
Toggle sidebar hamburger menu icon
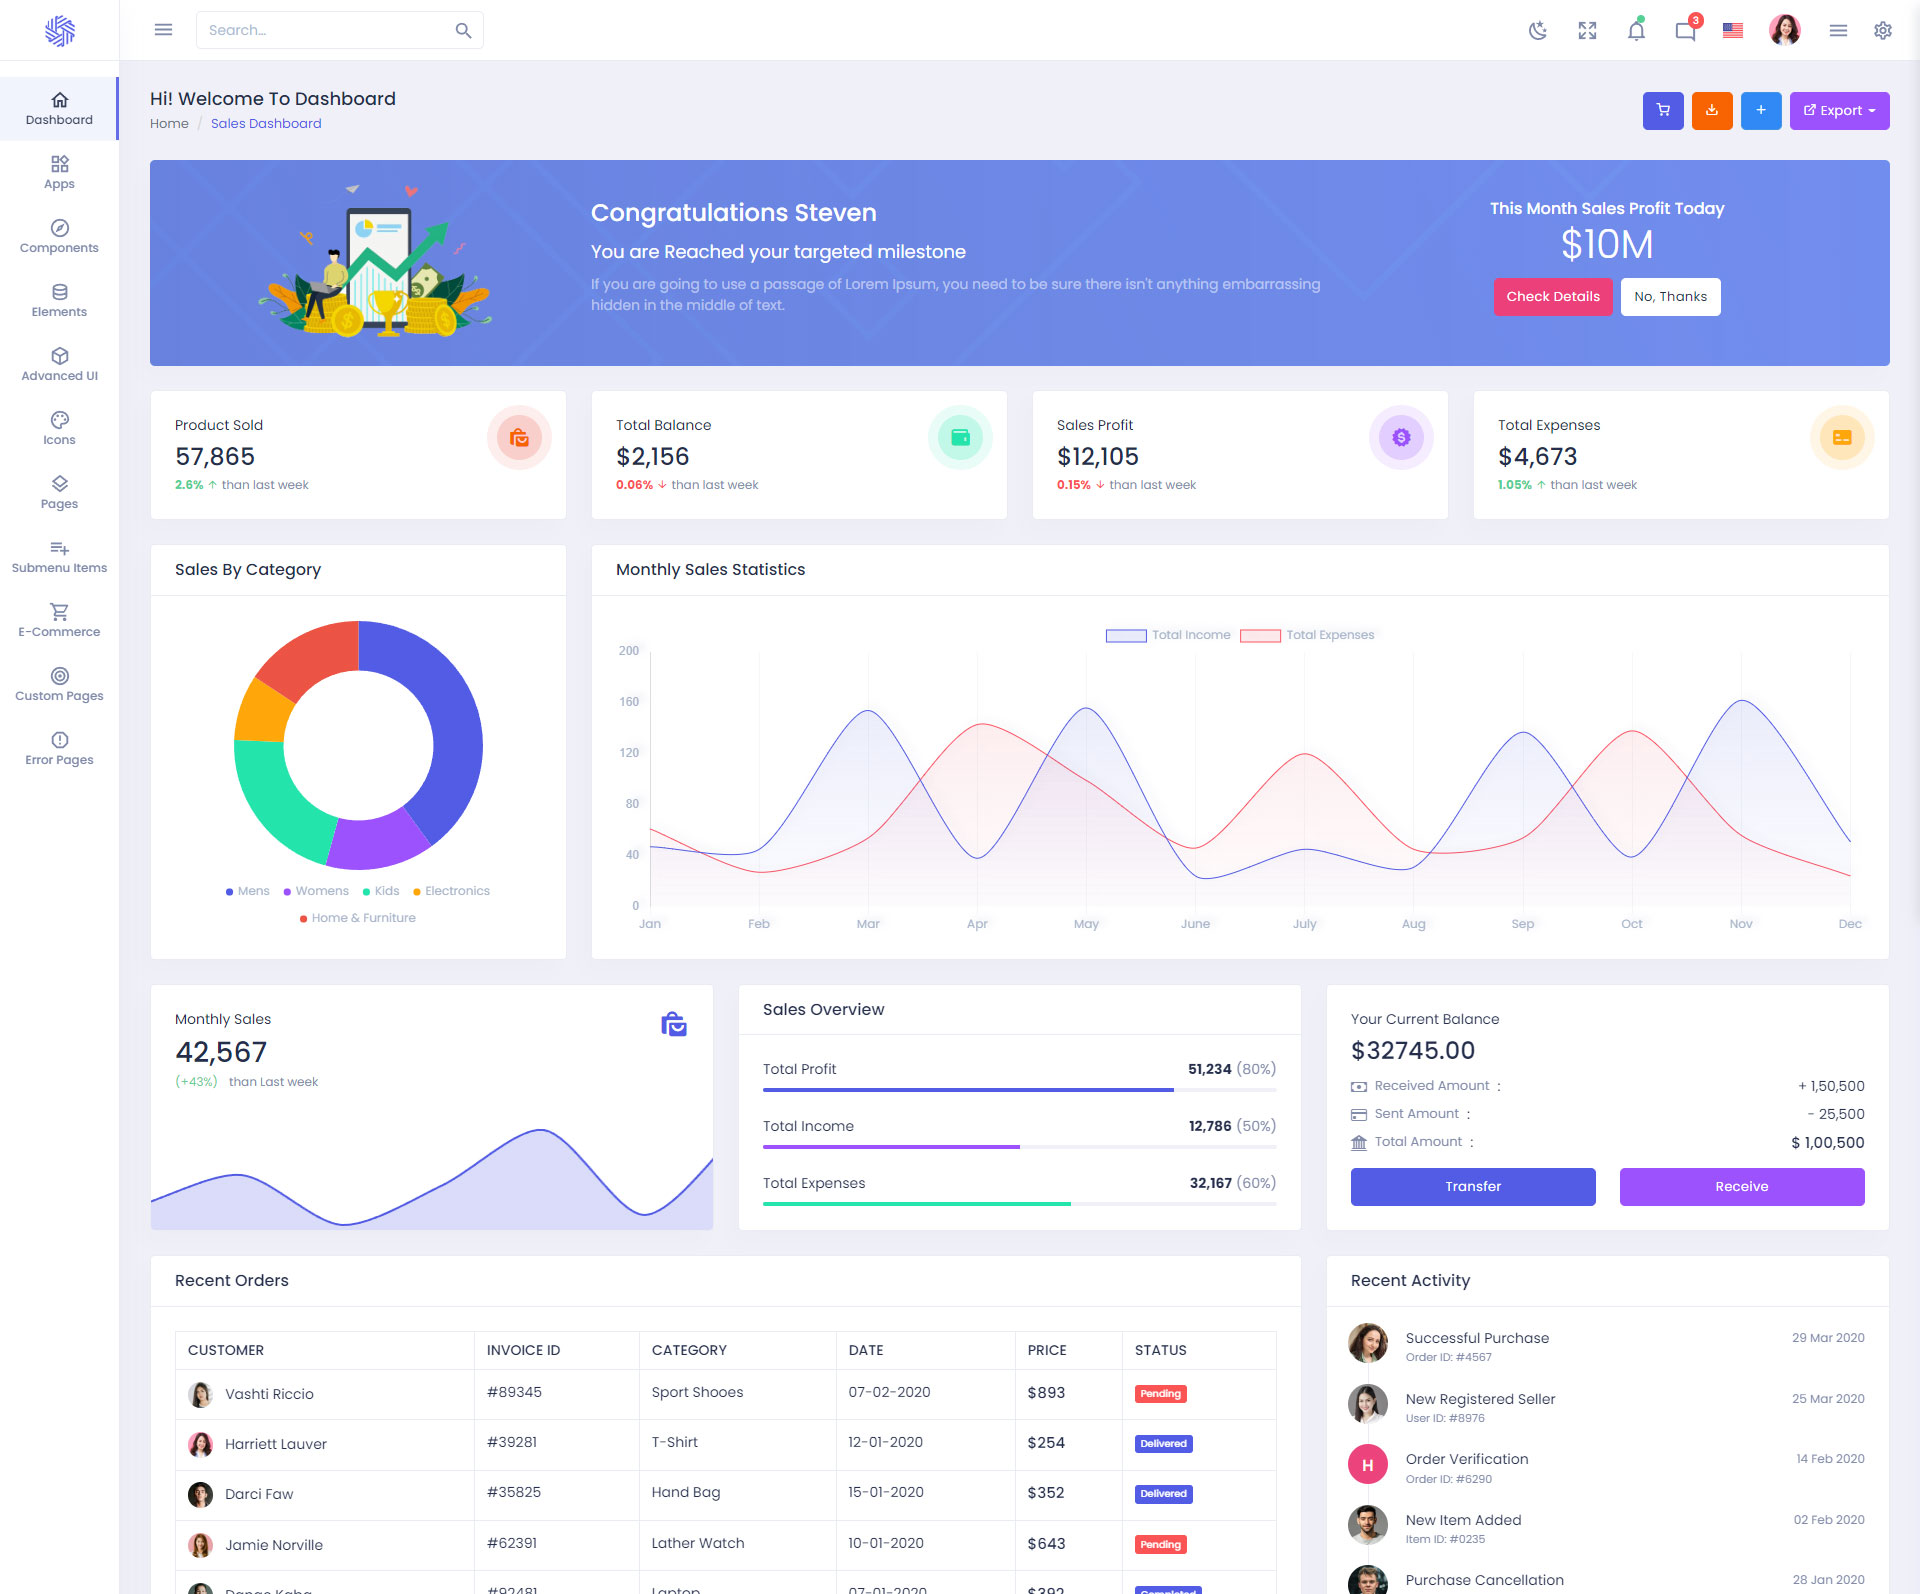[163, 30]
